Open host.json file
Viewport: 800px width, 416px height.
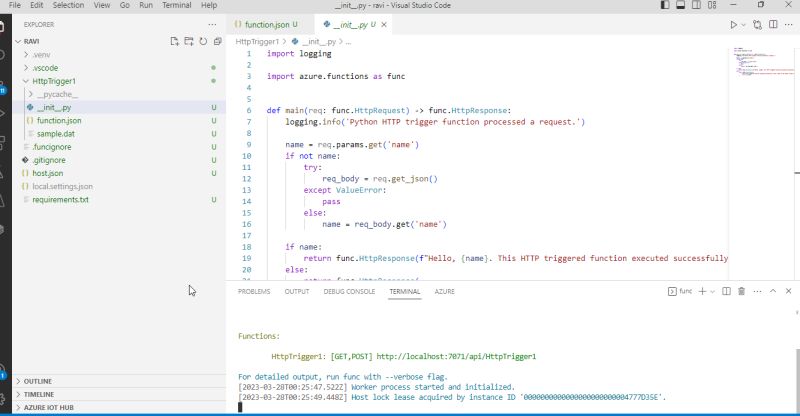coord(118,174)
